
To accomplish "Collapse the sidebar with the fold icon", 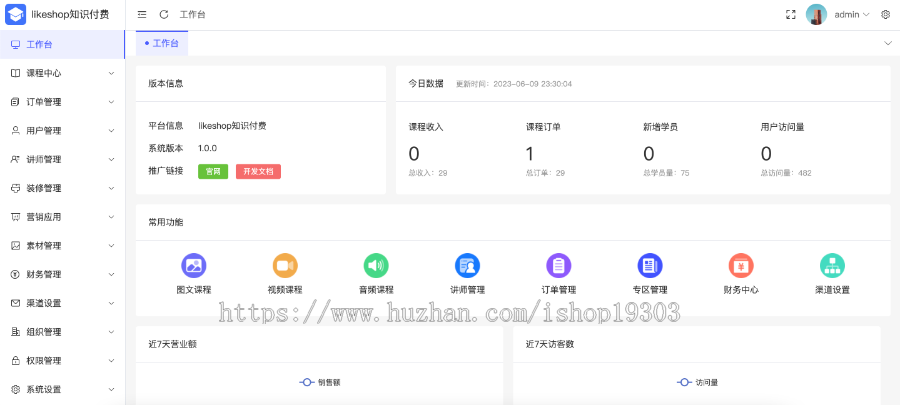I will [142, 14].
